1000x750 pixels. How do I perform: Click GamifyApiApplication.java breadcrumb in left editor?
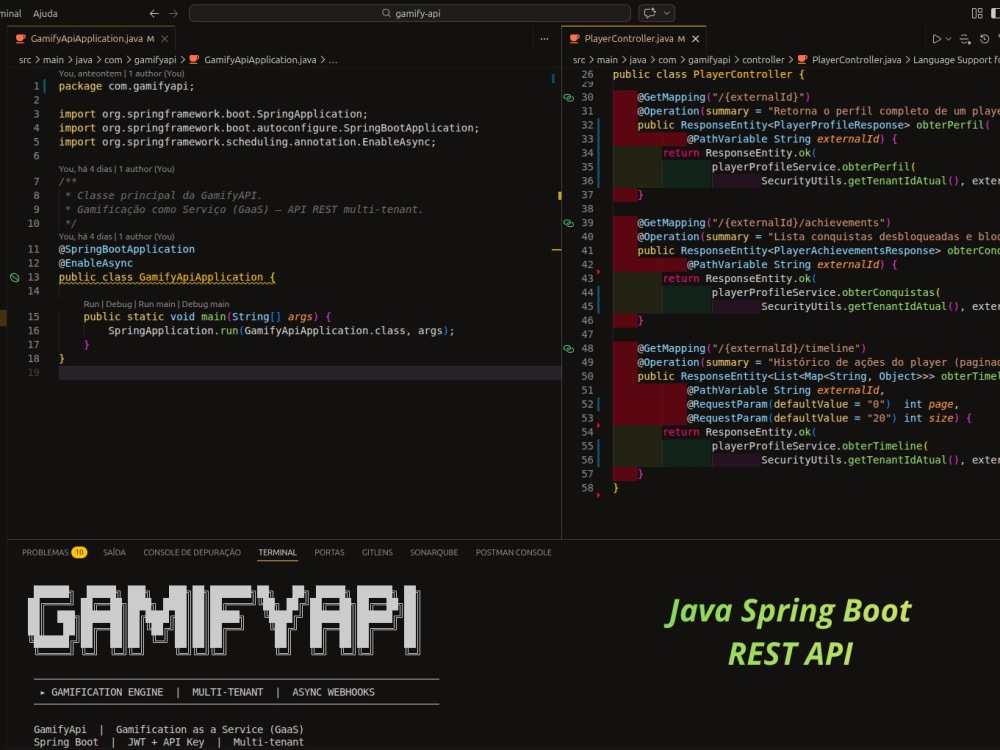[260, 60]
